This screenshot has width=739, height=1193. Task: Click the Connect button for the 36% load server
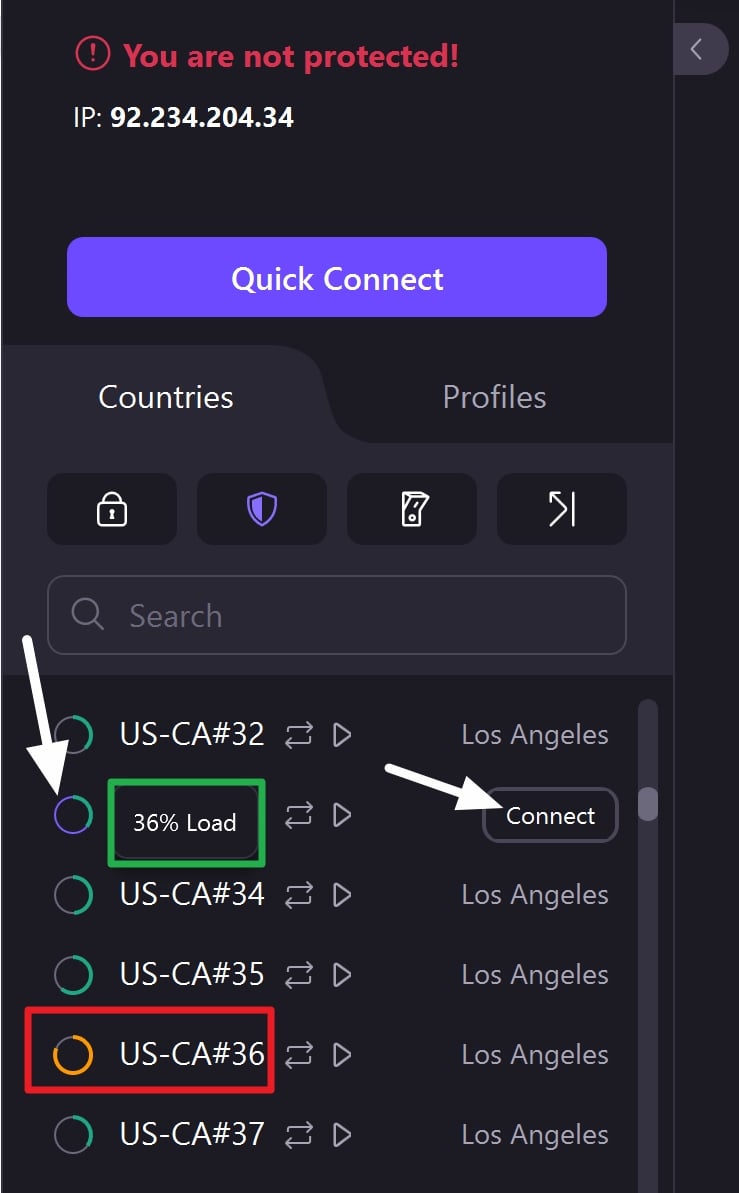tap(550, 816)
